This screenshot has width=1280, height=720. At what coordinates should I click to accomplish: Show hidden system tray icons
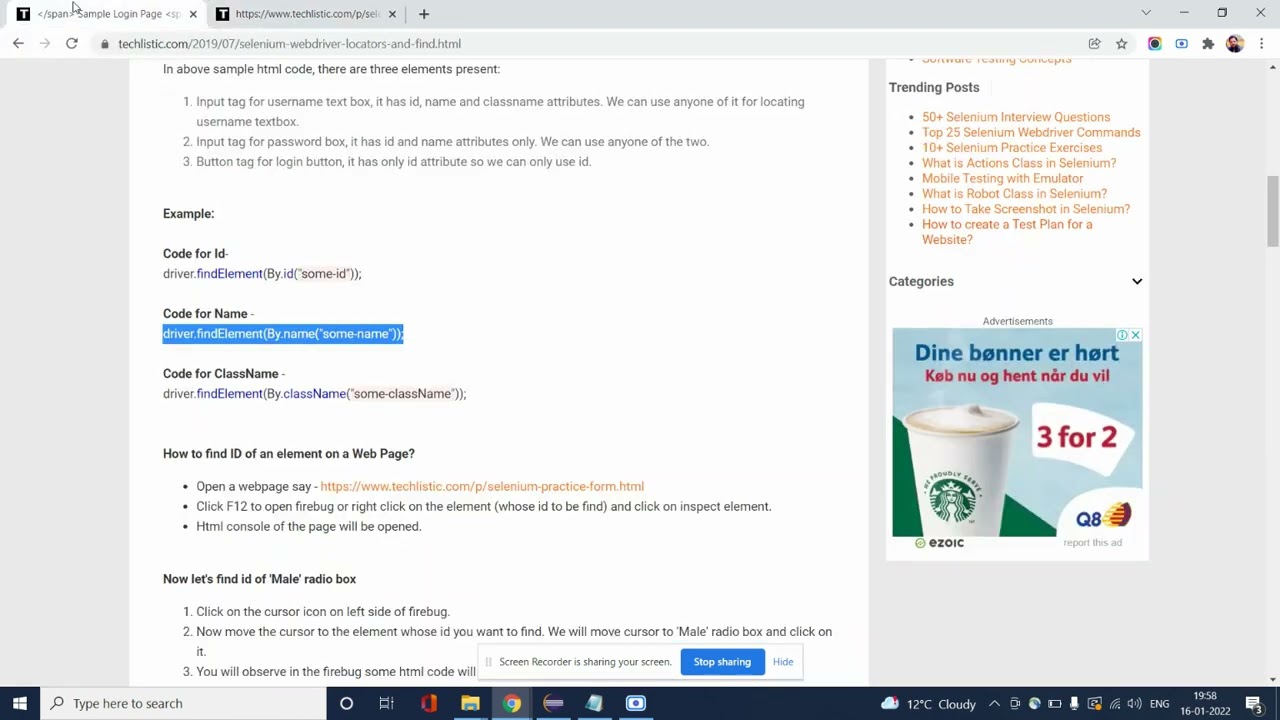pos(994,704)
